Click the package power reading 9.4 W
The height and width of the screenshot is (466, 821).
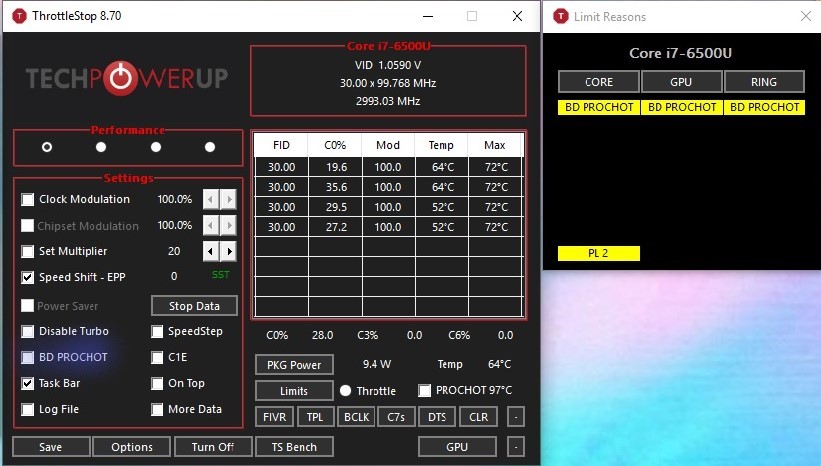376,364
